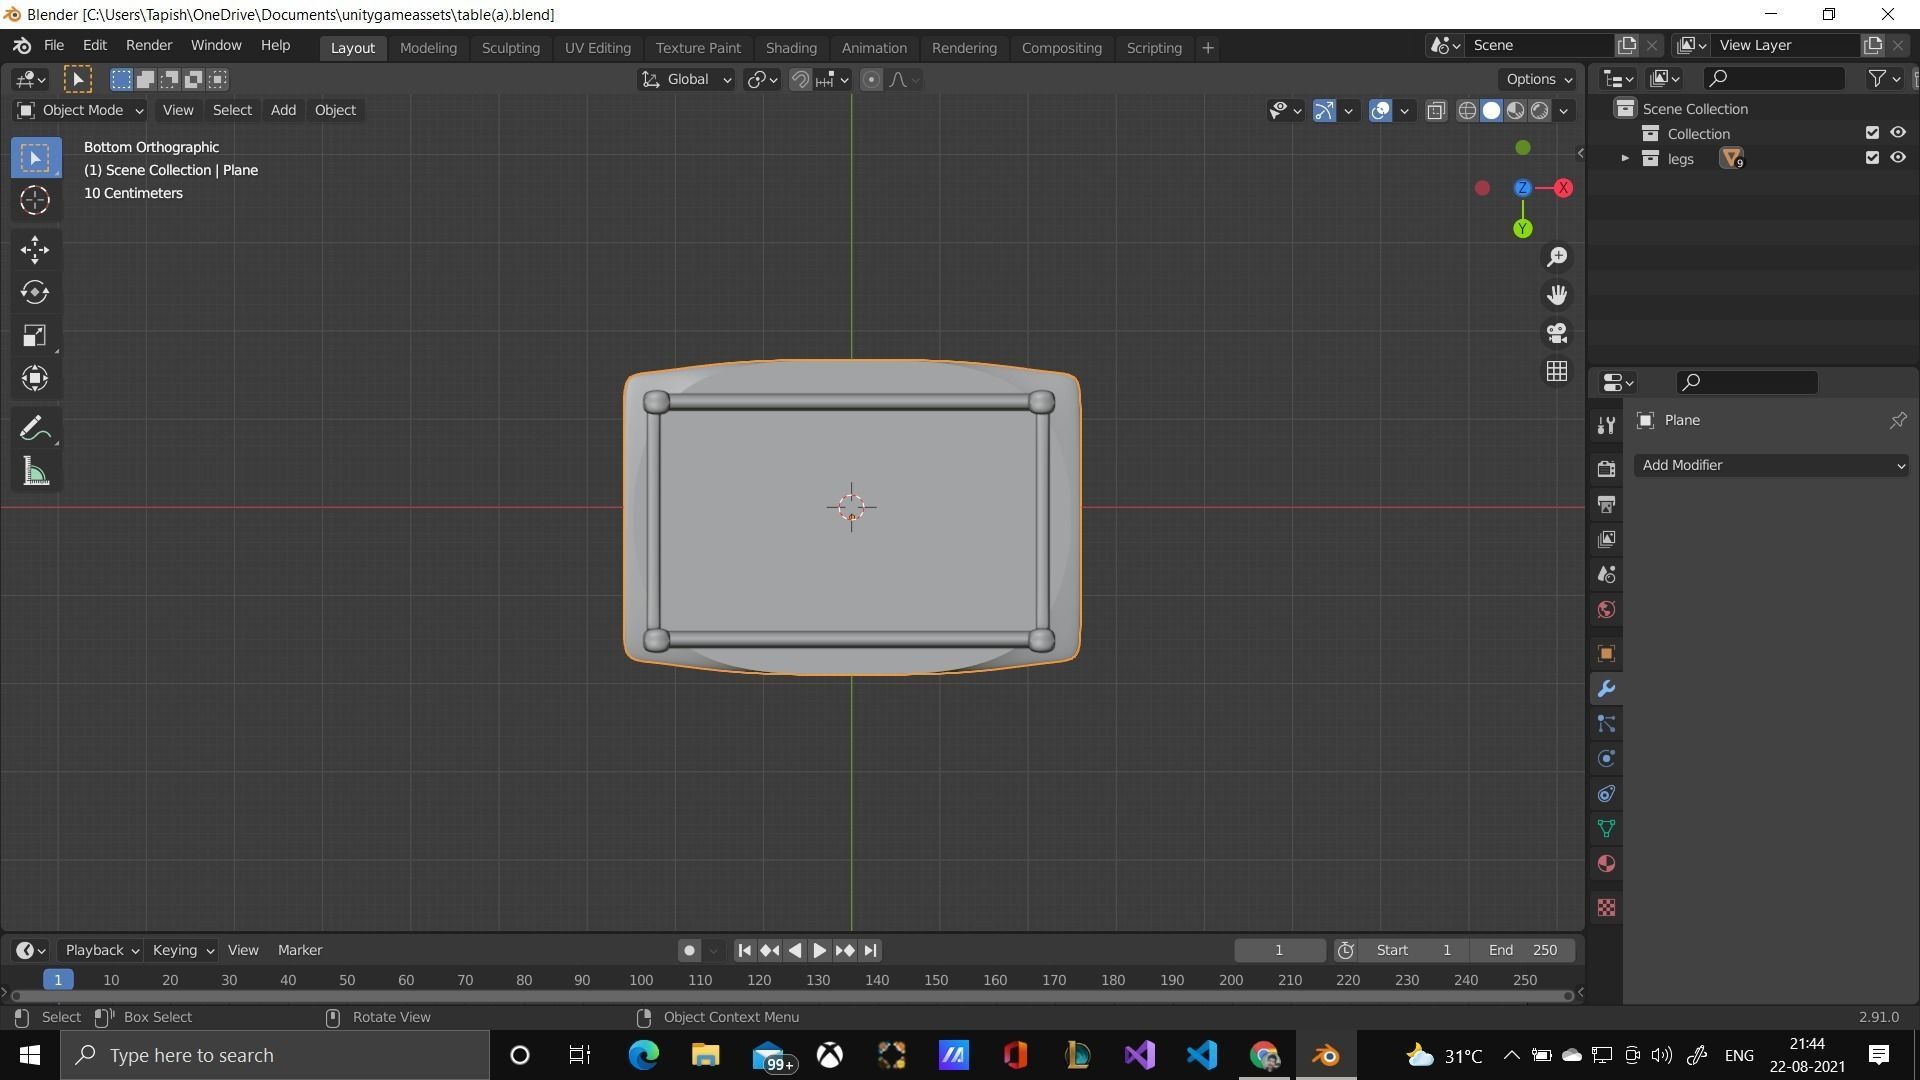The image size is (1920, 1080).
Task: Toggle X-ray mode
Action: click(x=1436, y=111)
